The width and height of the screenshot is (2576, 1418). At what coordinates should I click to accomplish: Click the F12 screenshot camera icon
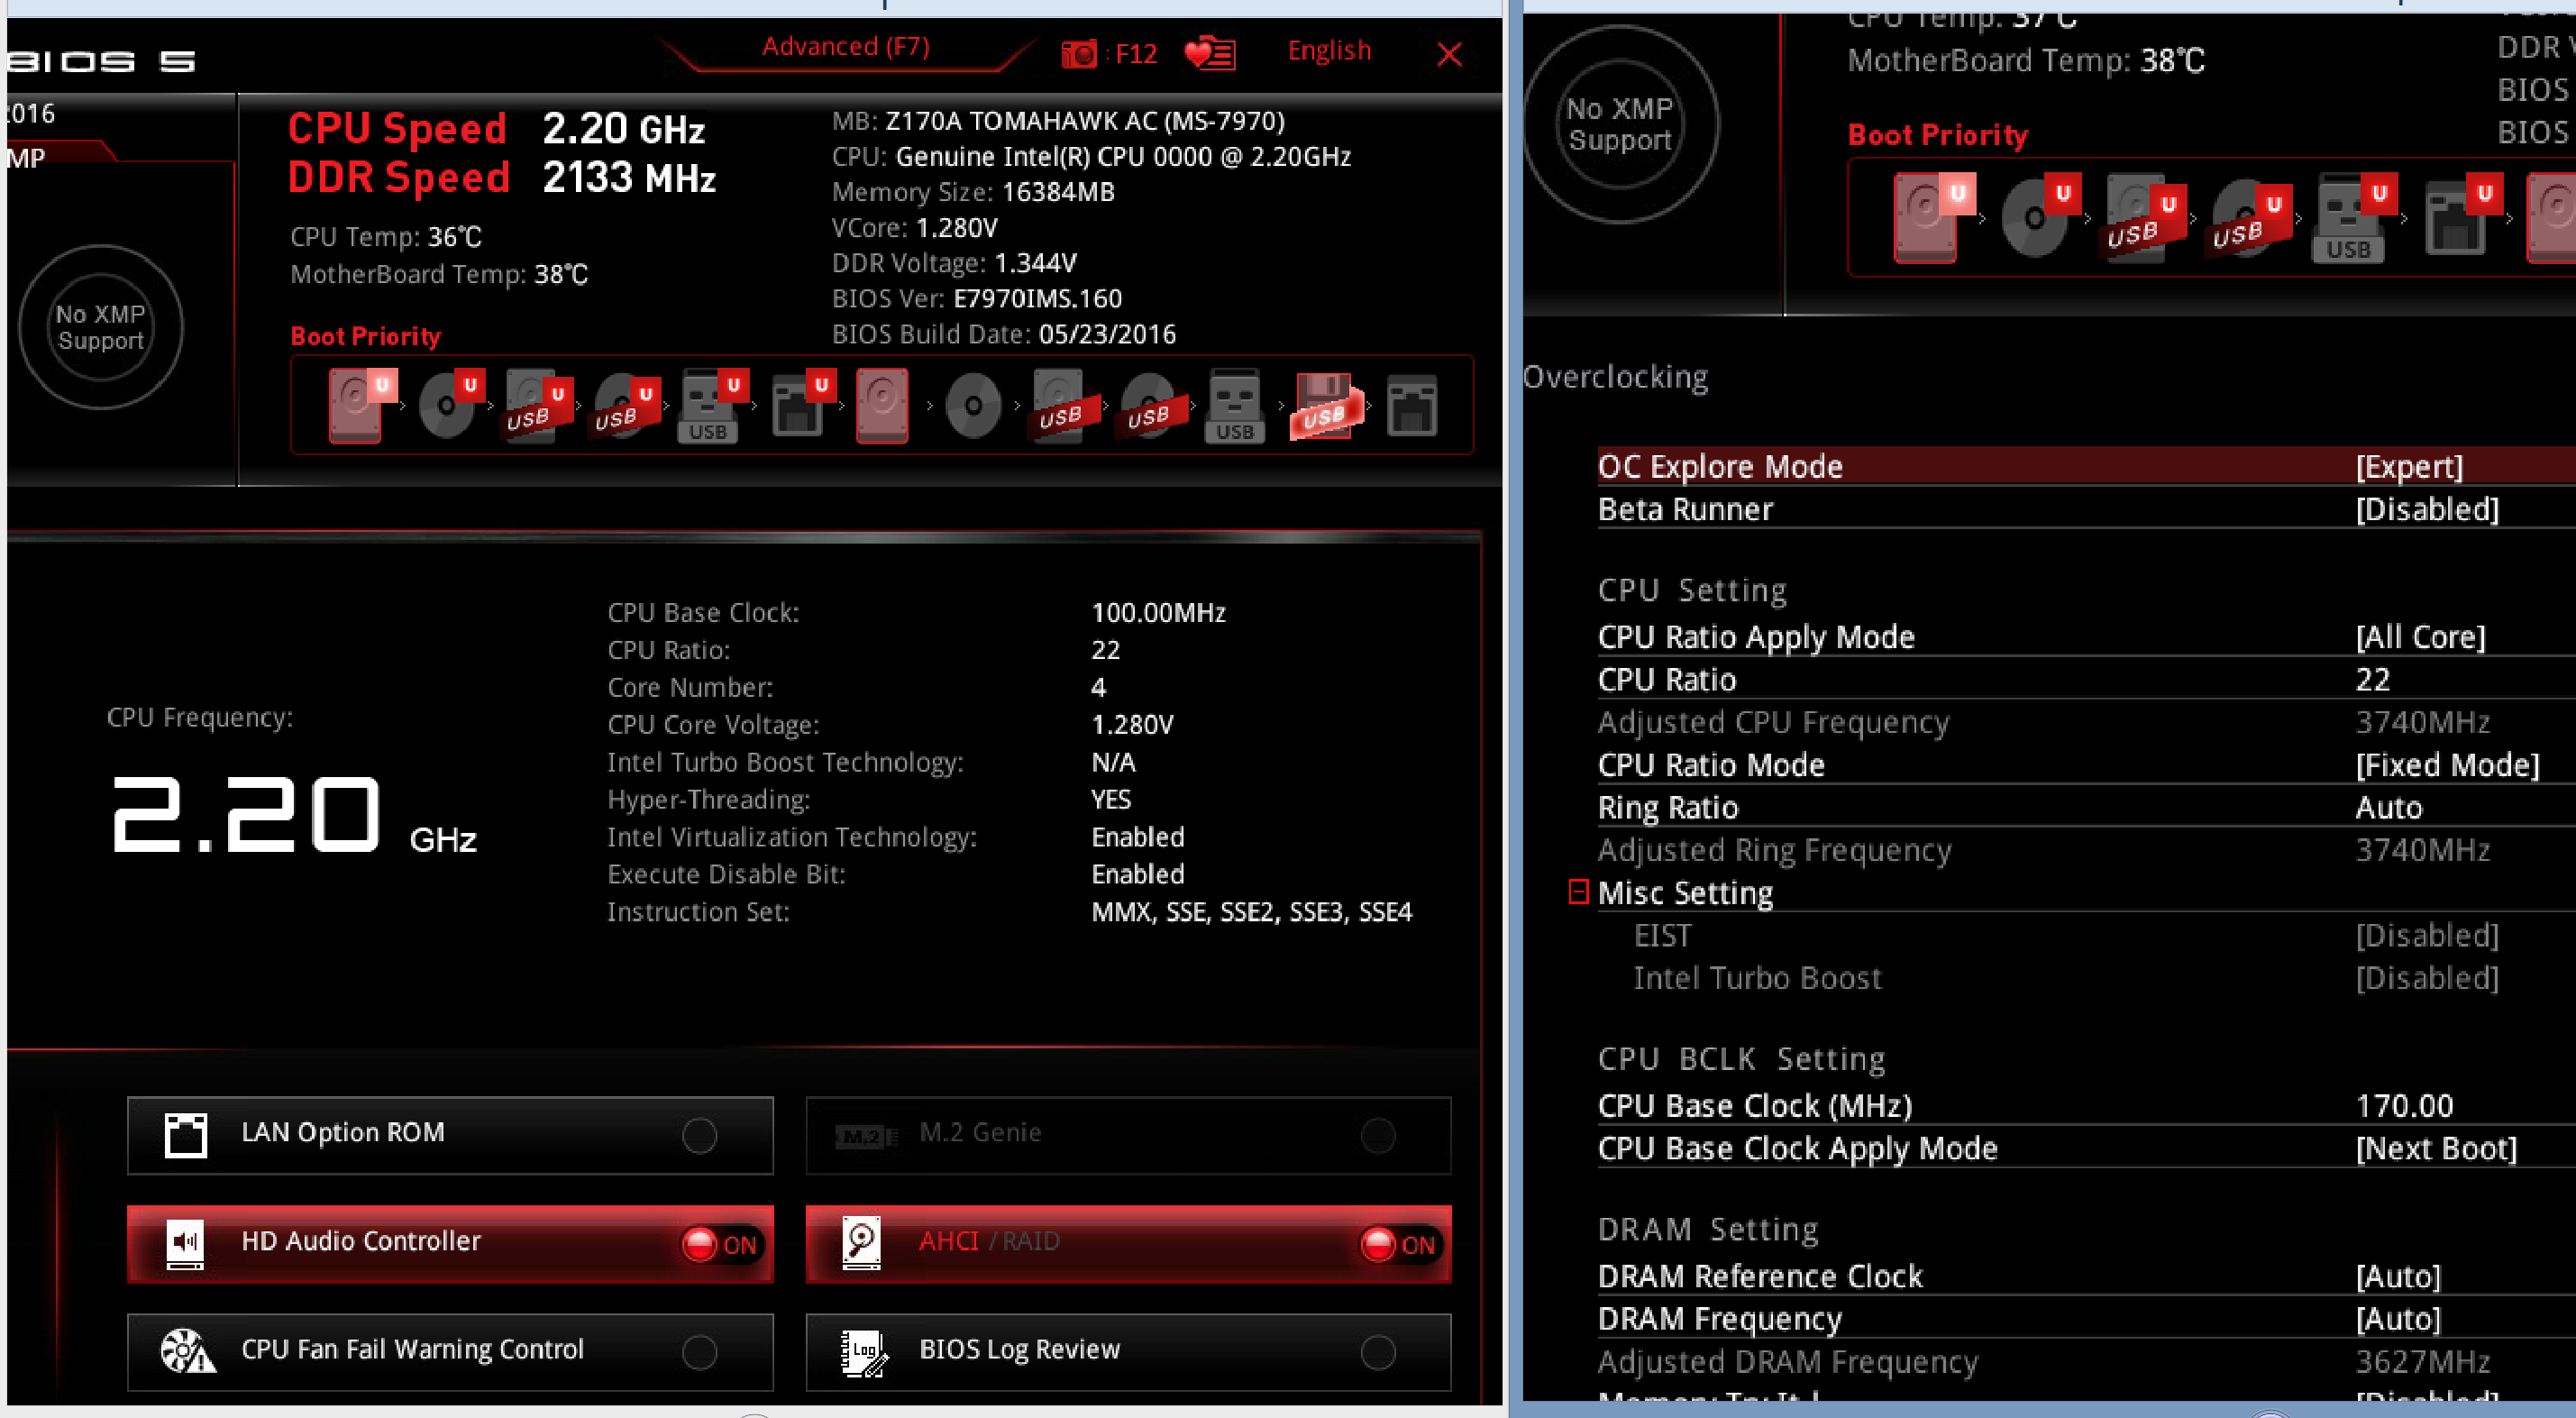[x=1079, y=53]
